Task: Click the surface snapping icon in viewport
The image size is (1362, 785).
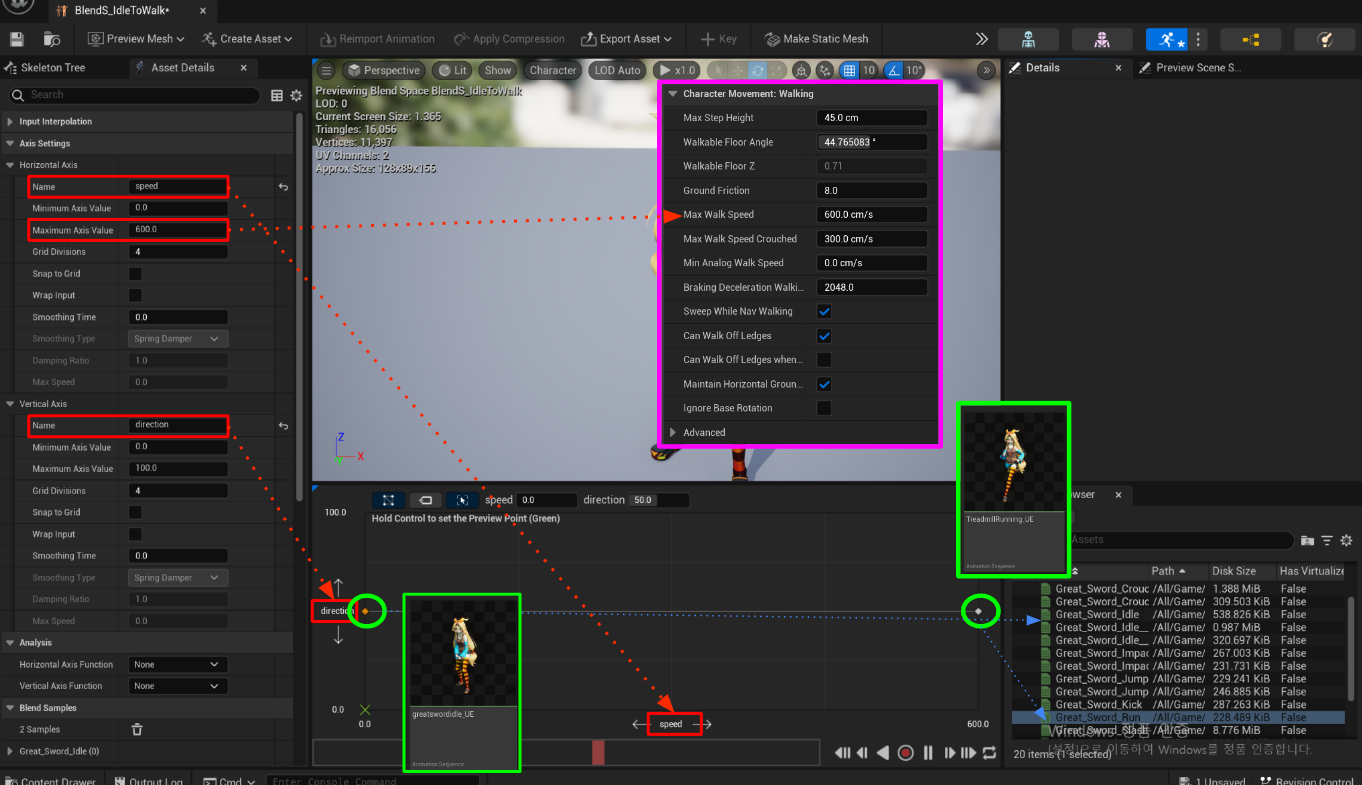Action: click(x=824, y=70)
